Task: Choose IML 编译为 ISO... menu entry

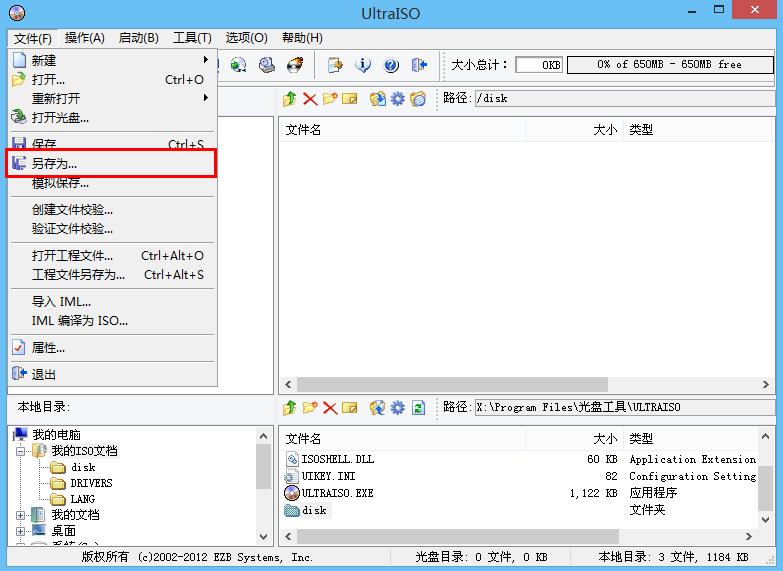Action: pos(112,321)
